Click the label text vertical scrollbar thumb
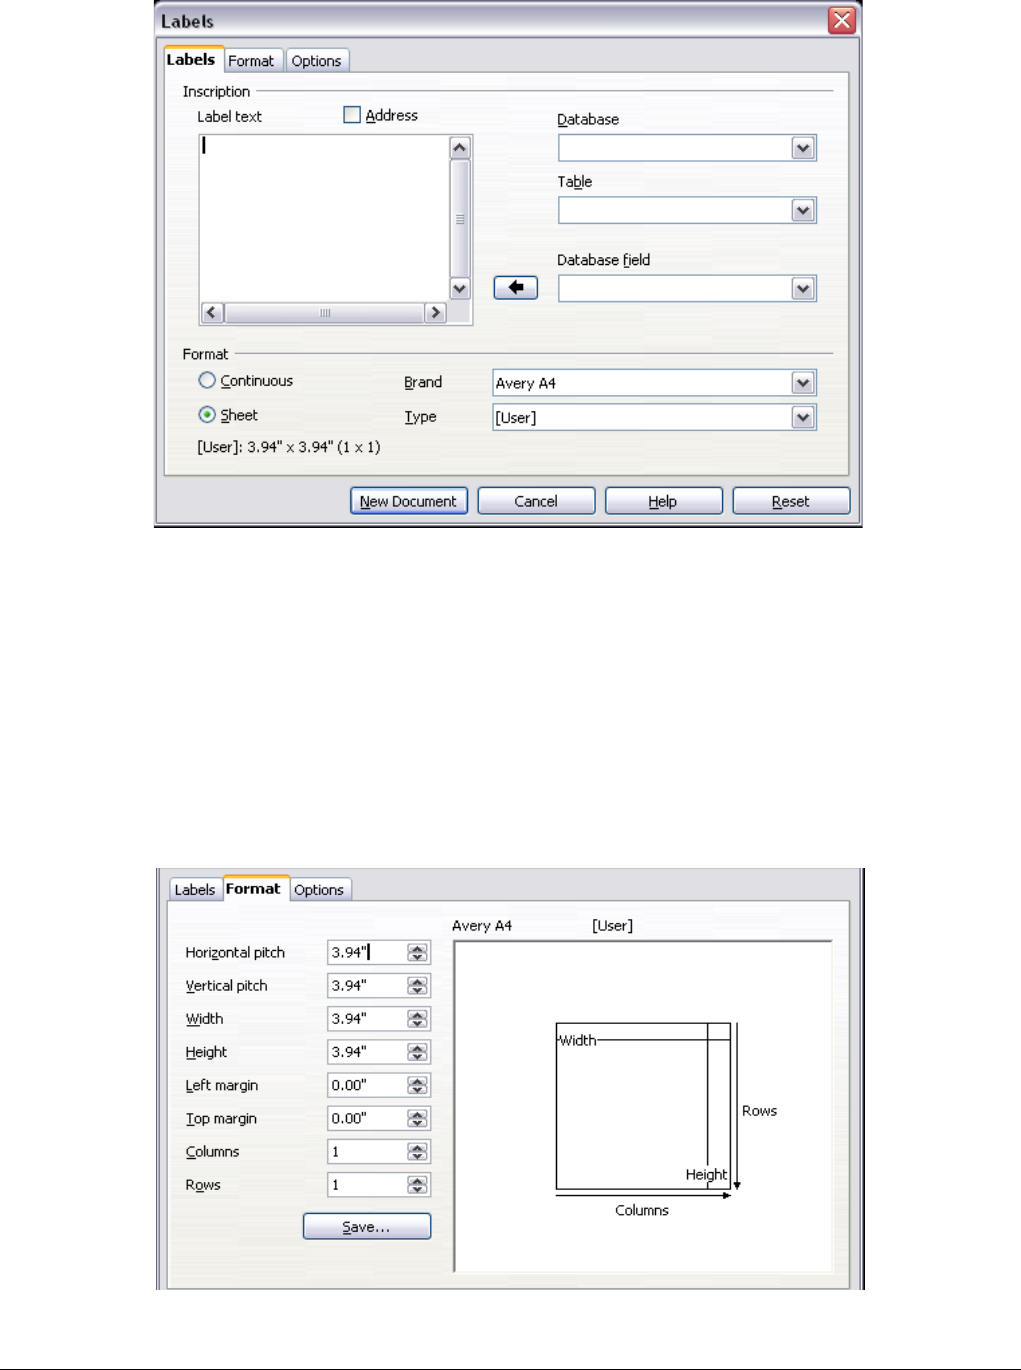Image resolution: width=1021 pixels, height=1370 pixels. [x=460, y=218]
